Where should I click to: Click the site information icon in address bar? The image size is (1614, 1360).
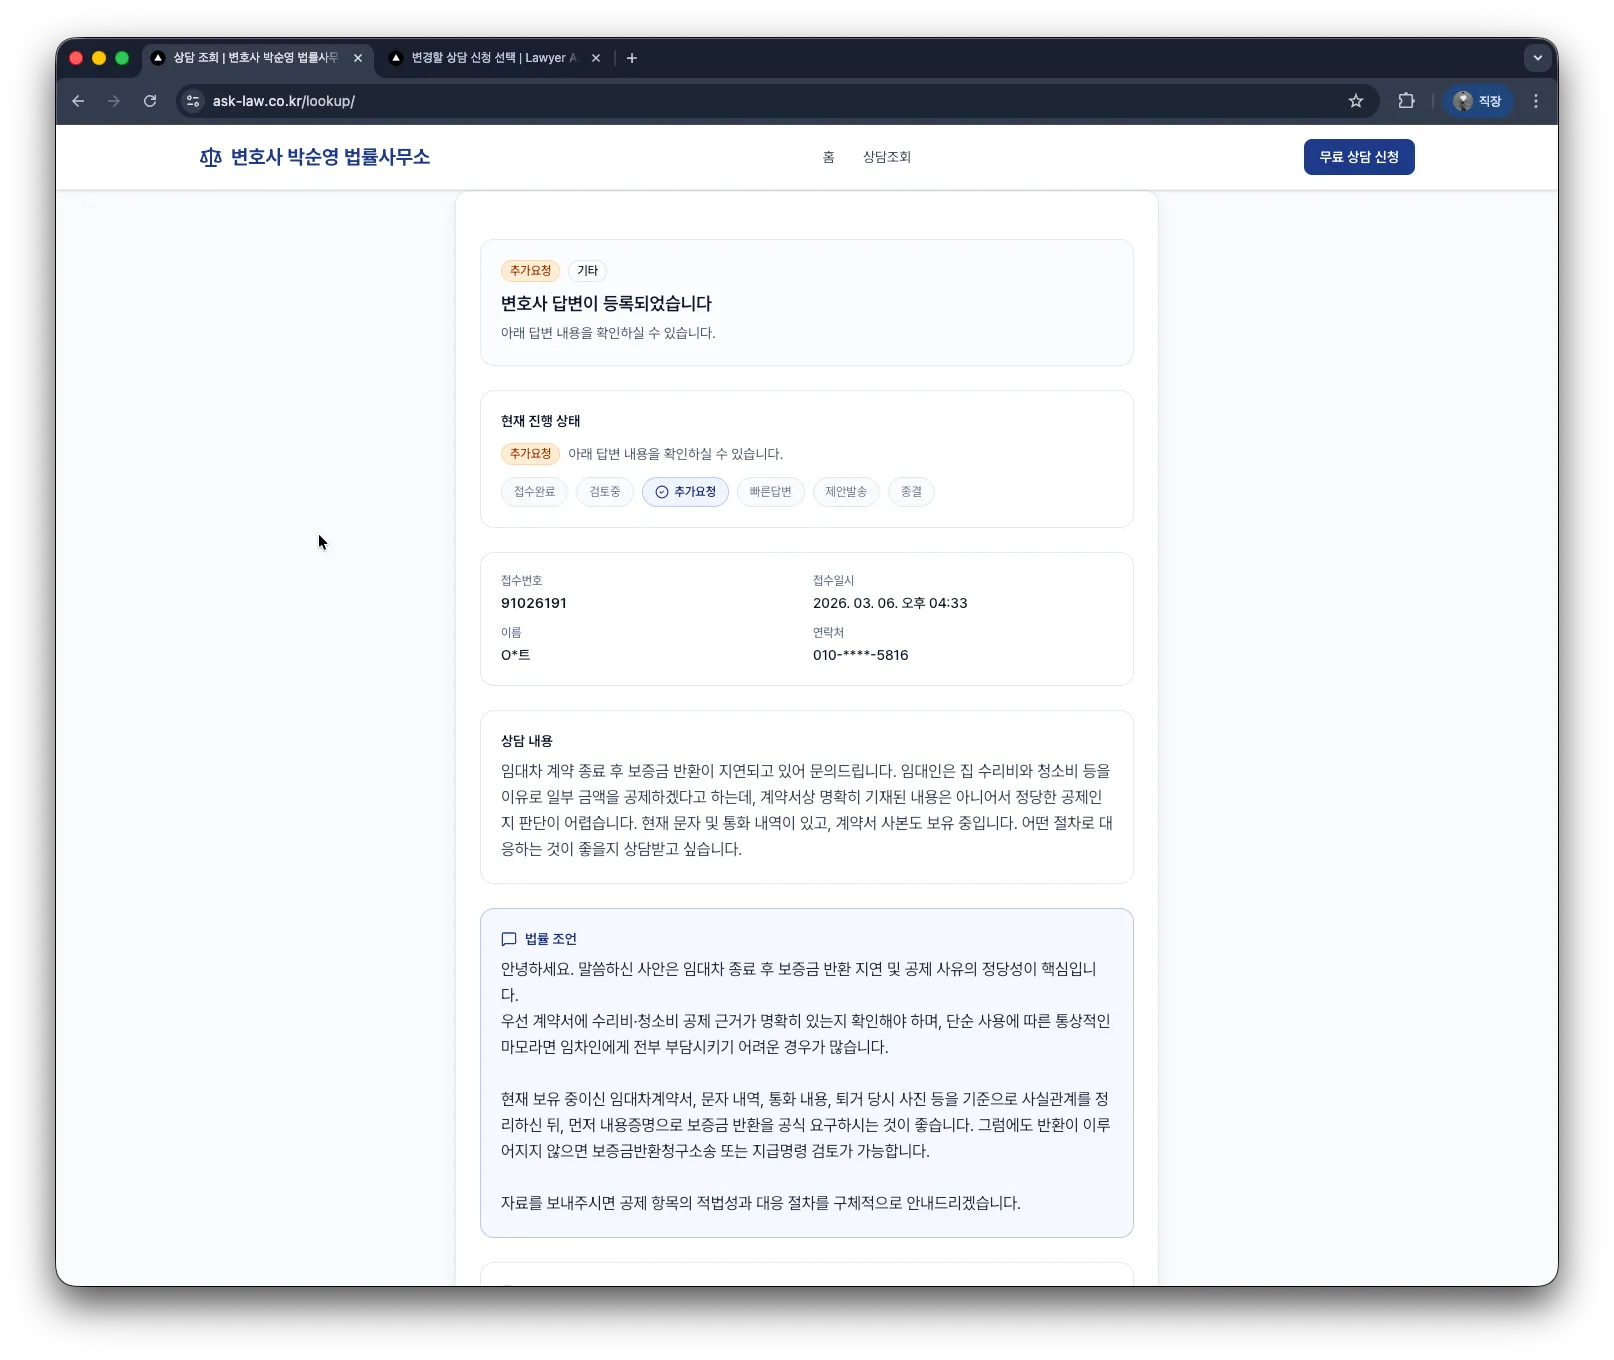191,101
